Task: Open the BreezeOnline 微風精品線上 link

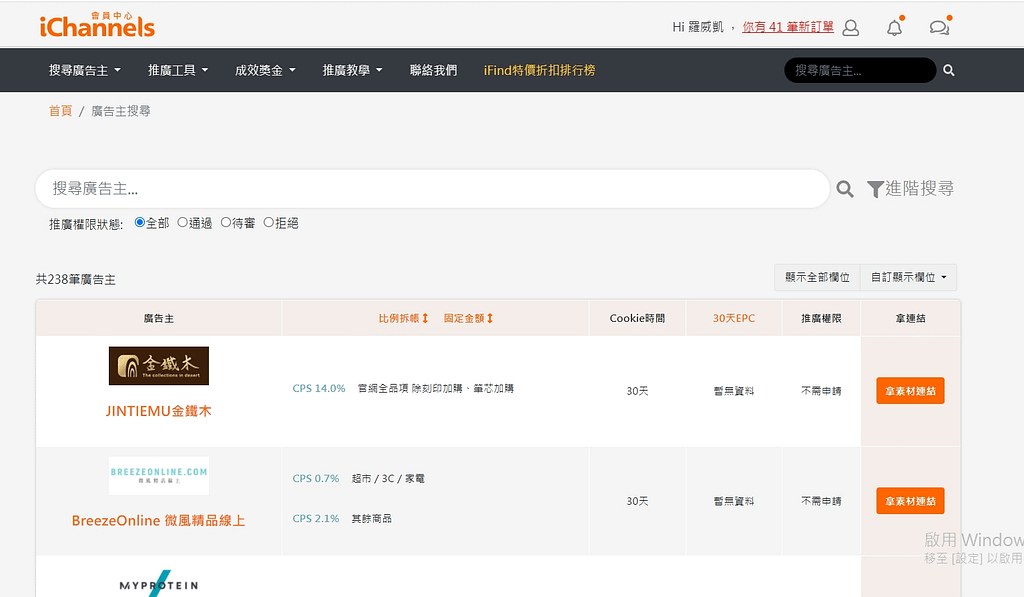Action: [159, 521]
